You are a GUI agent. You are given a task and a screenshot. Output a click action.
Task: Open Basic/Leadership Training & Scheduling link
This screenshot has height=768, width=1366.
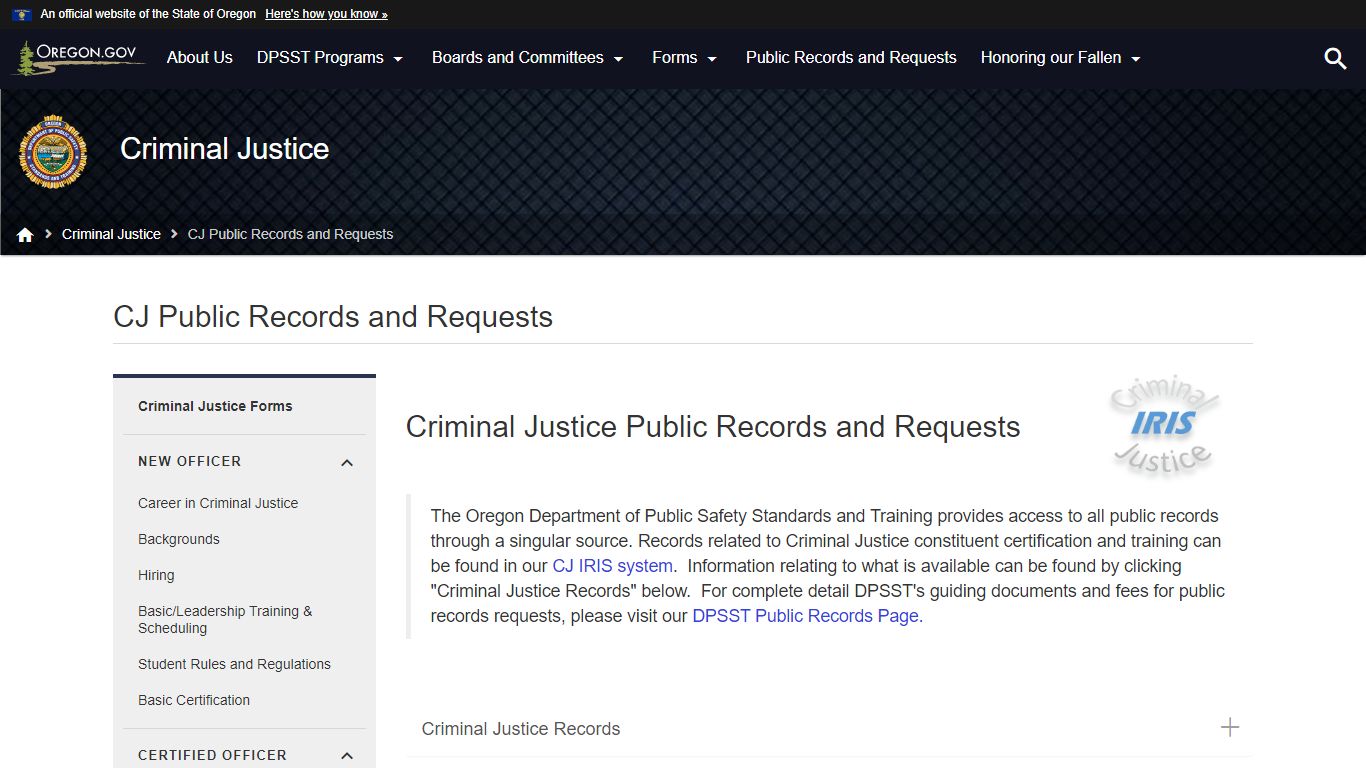pos(225,620)
